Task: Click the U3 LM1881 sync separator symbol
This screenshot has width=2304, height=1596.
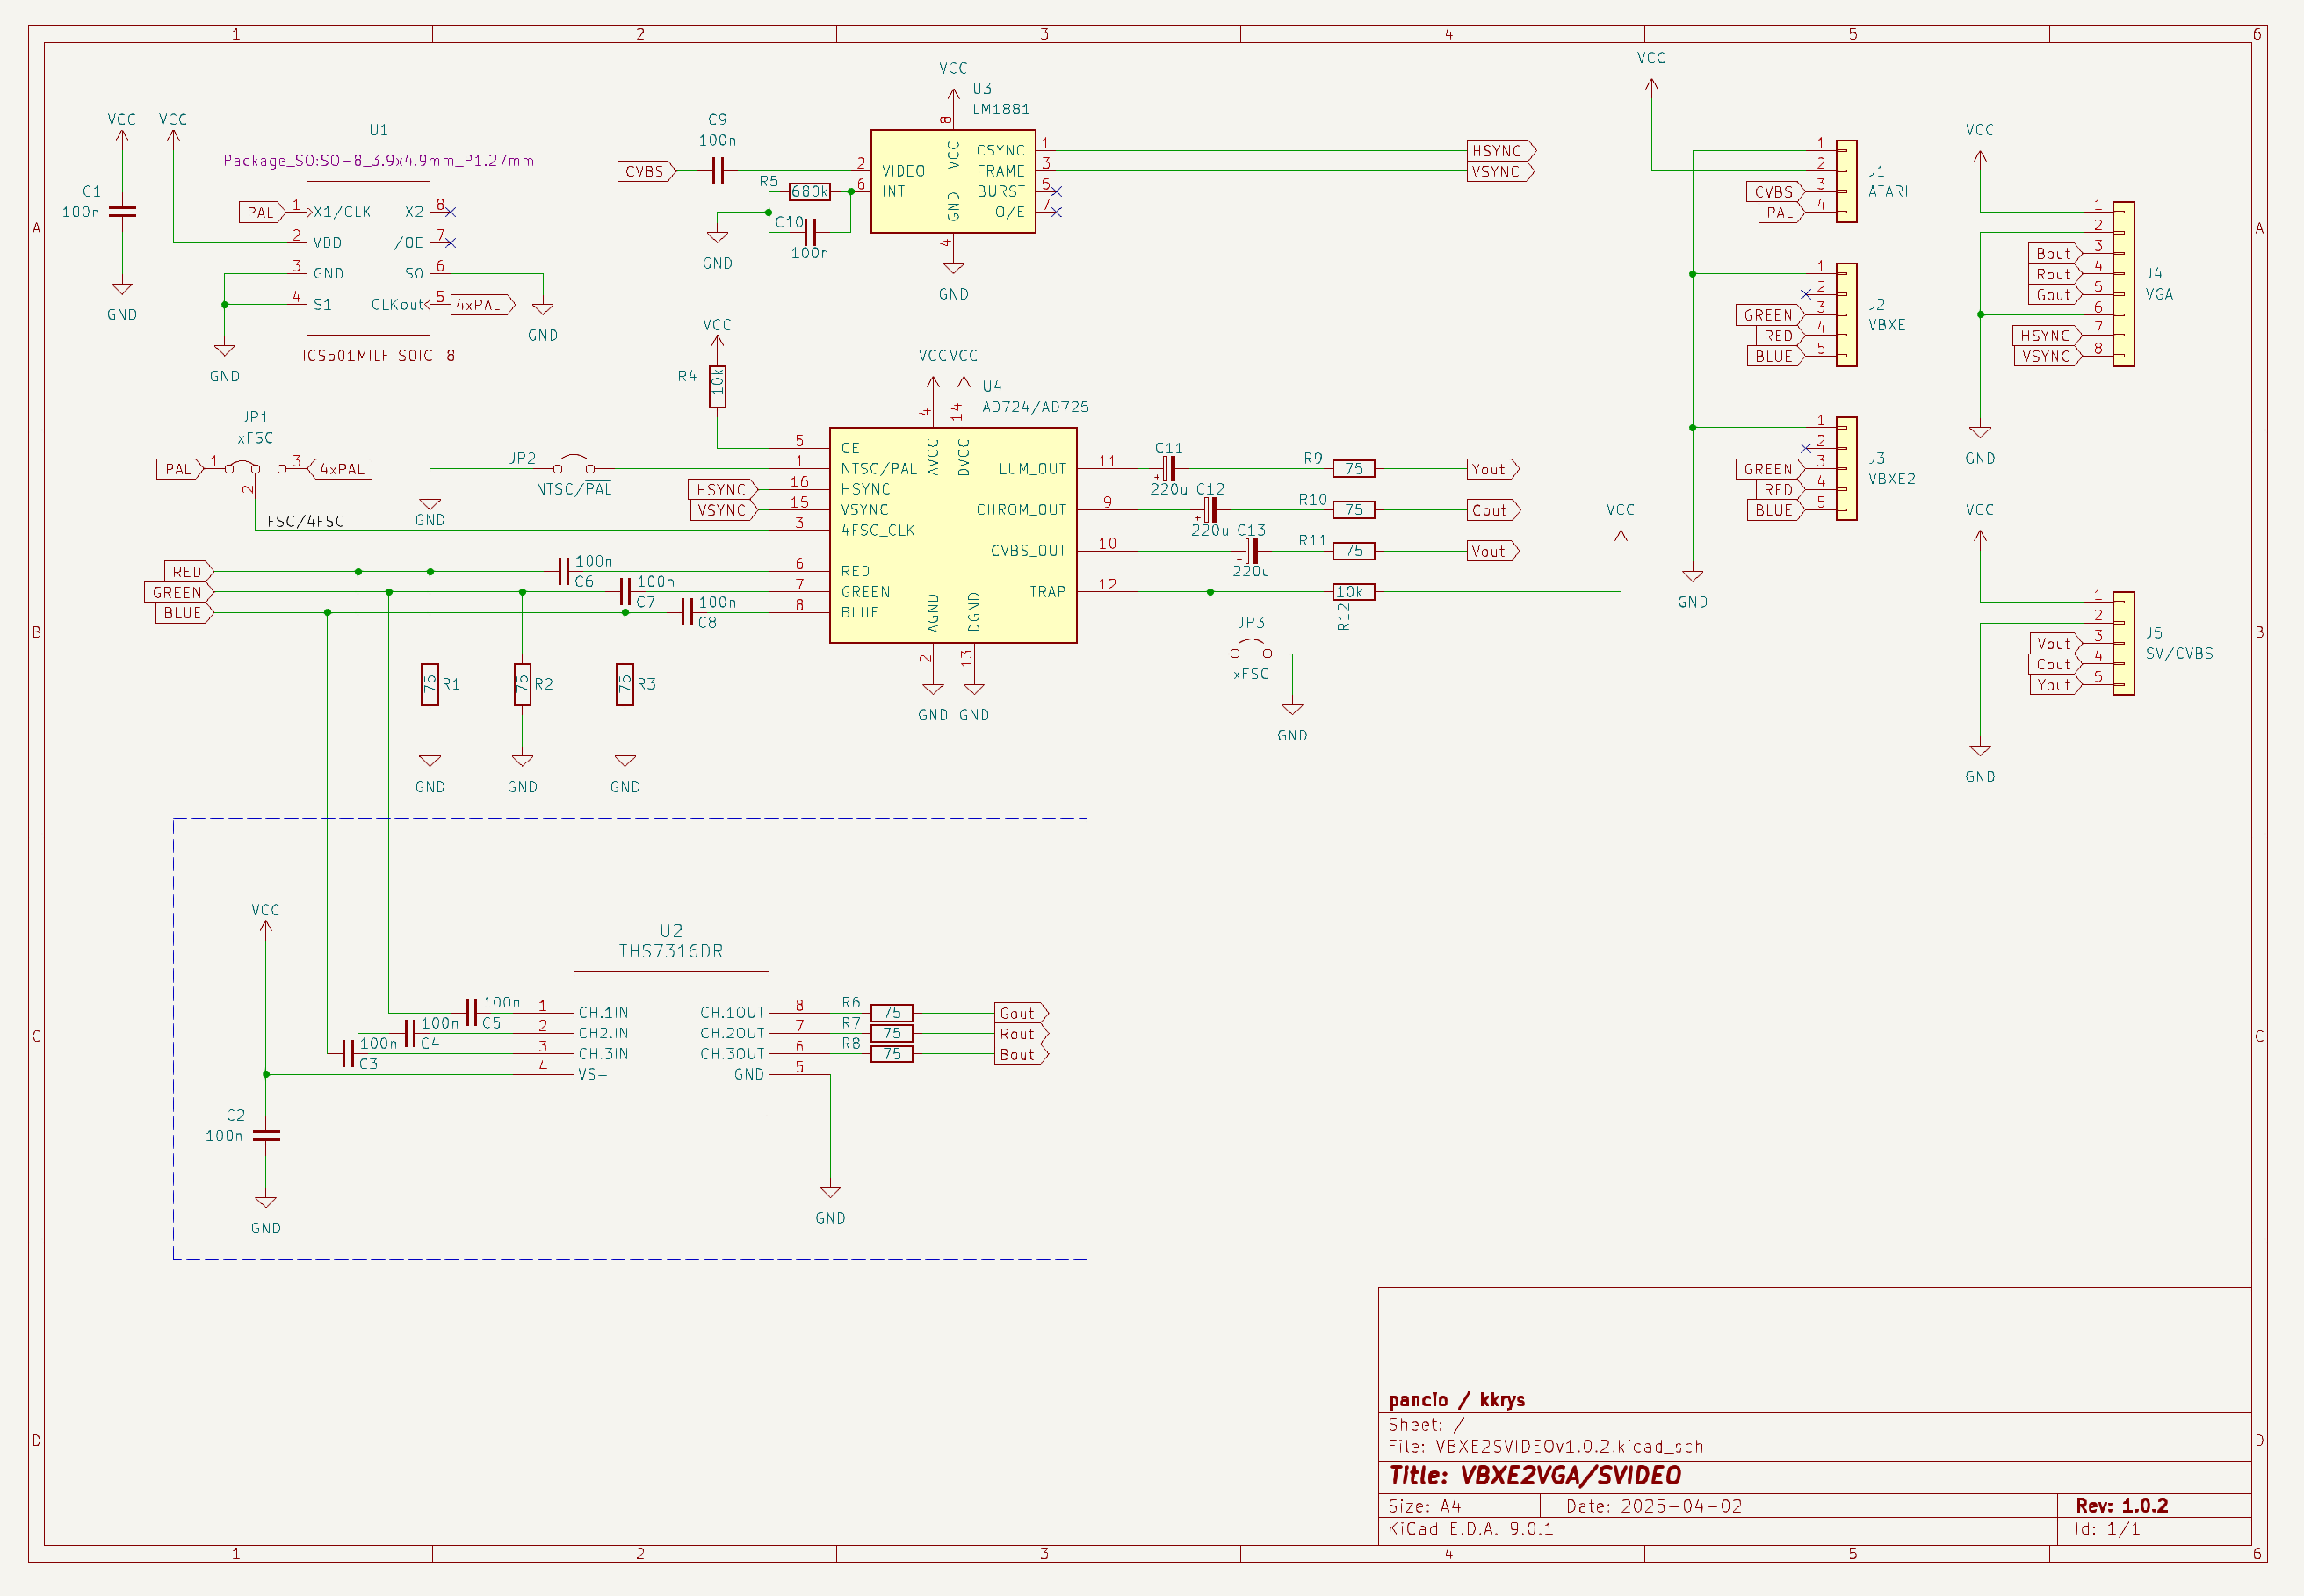Action: click(952, 181)
